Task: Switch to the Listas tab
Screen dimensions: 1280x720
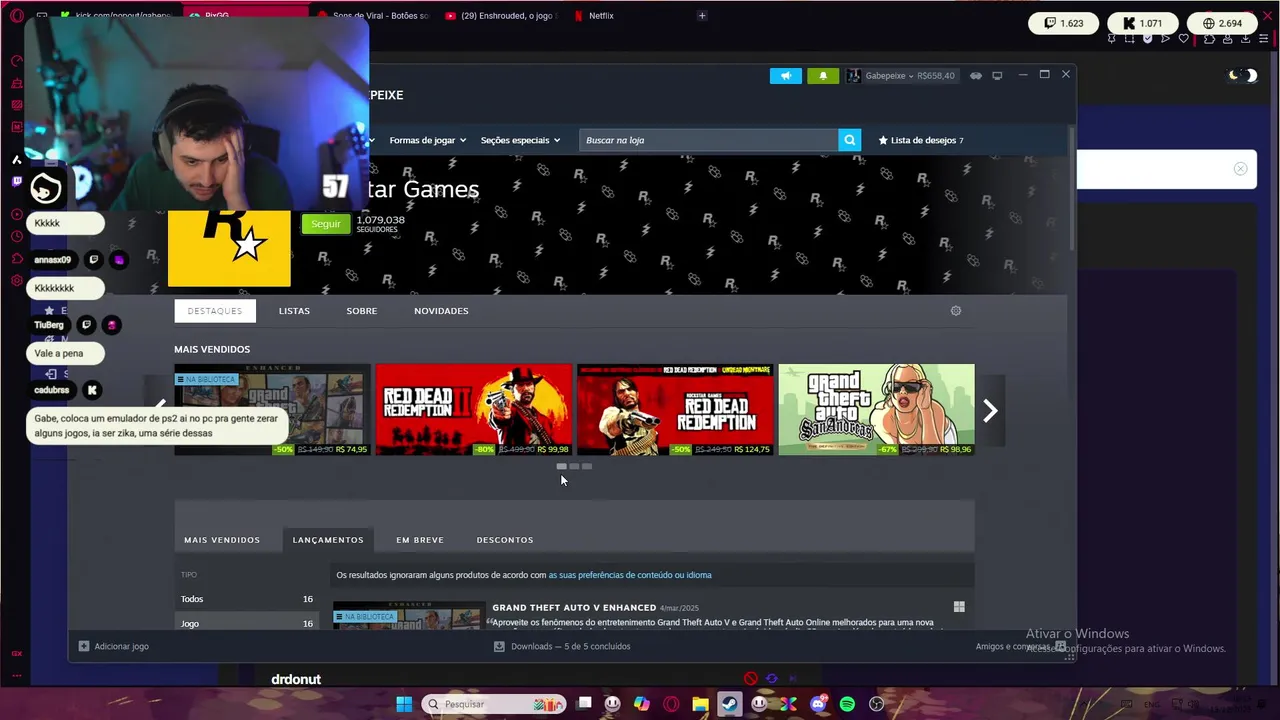Action: pos(294,311)
